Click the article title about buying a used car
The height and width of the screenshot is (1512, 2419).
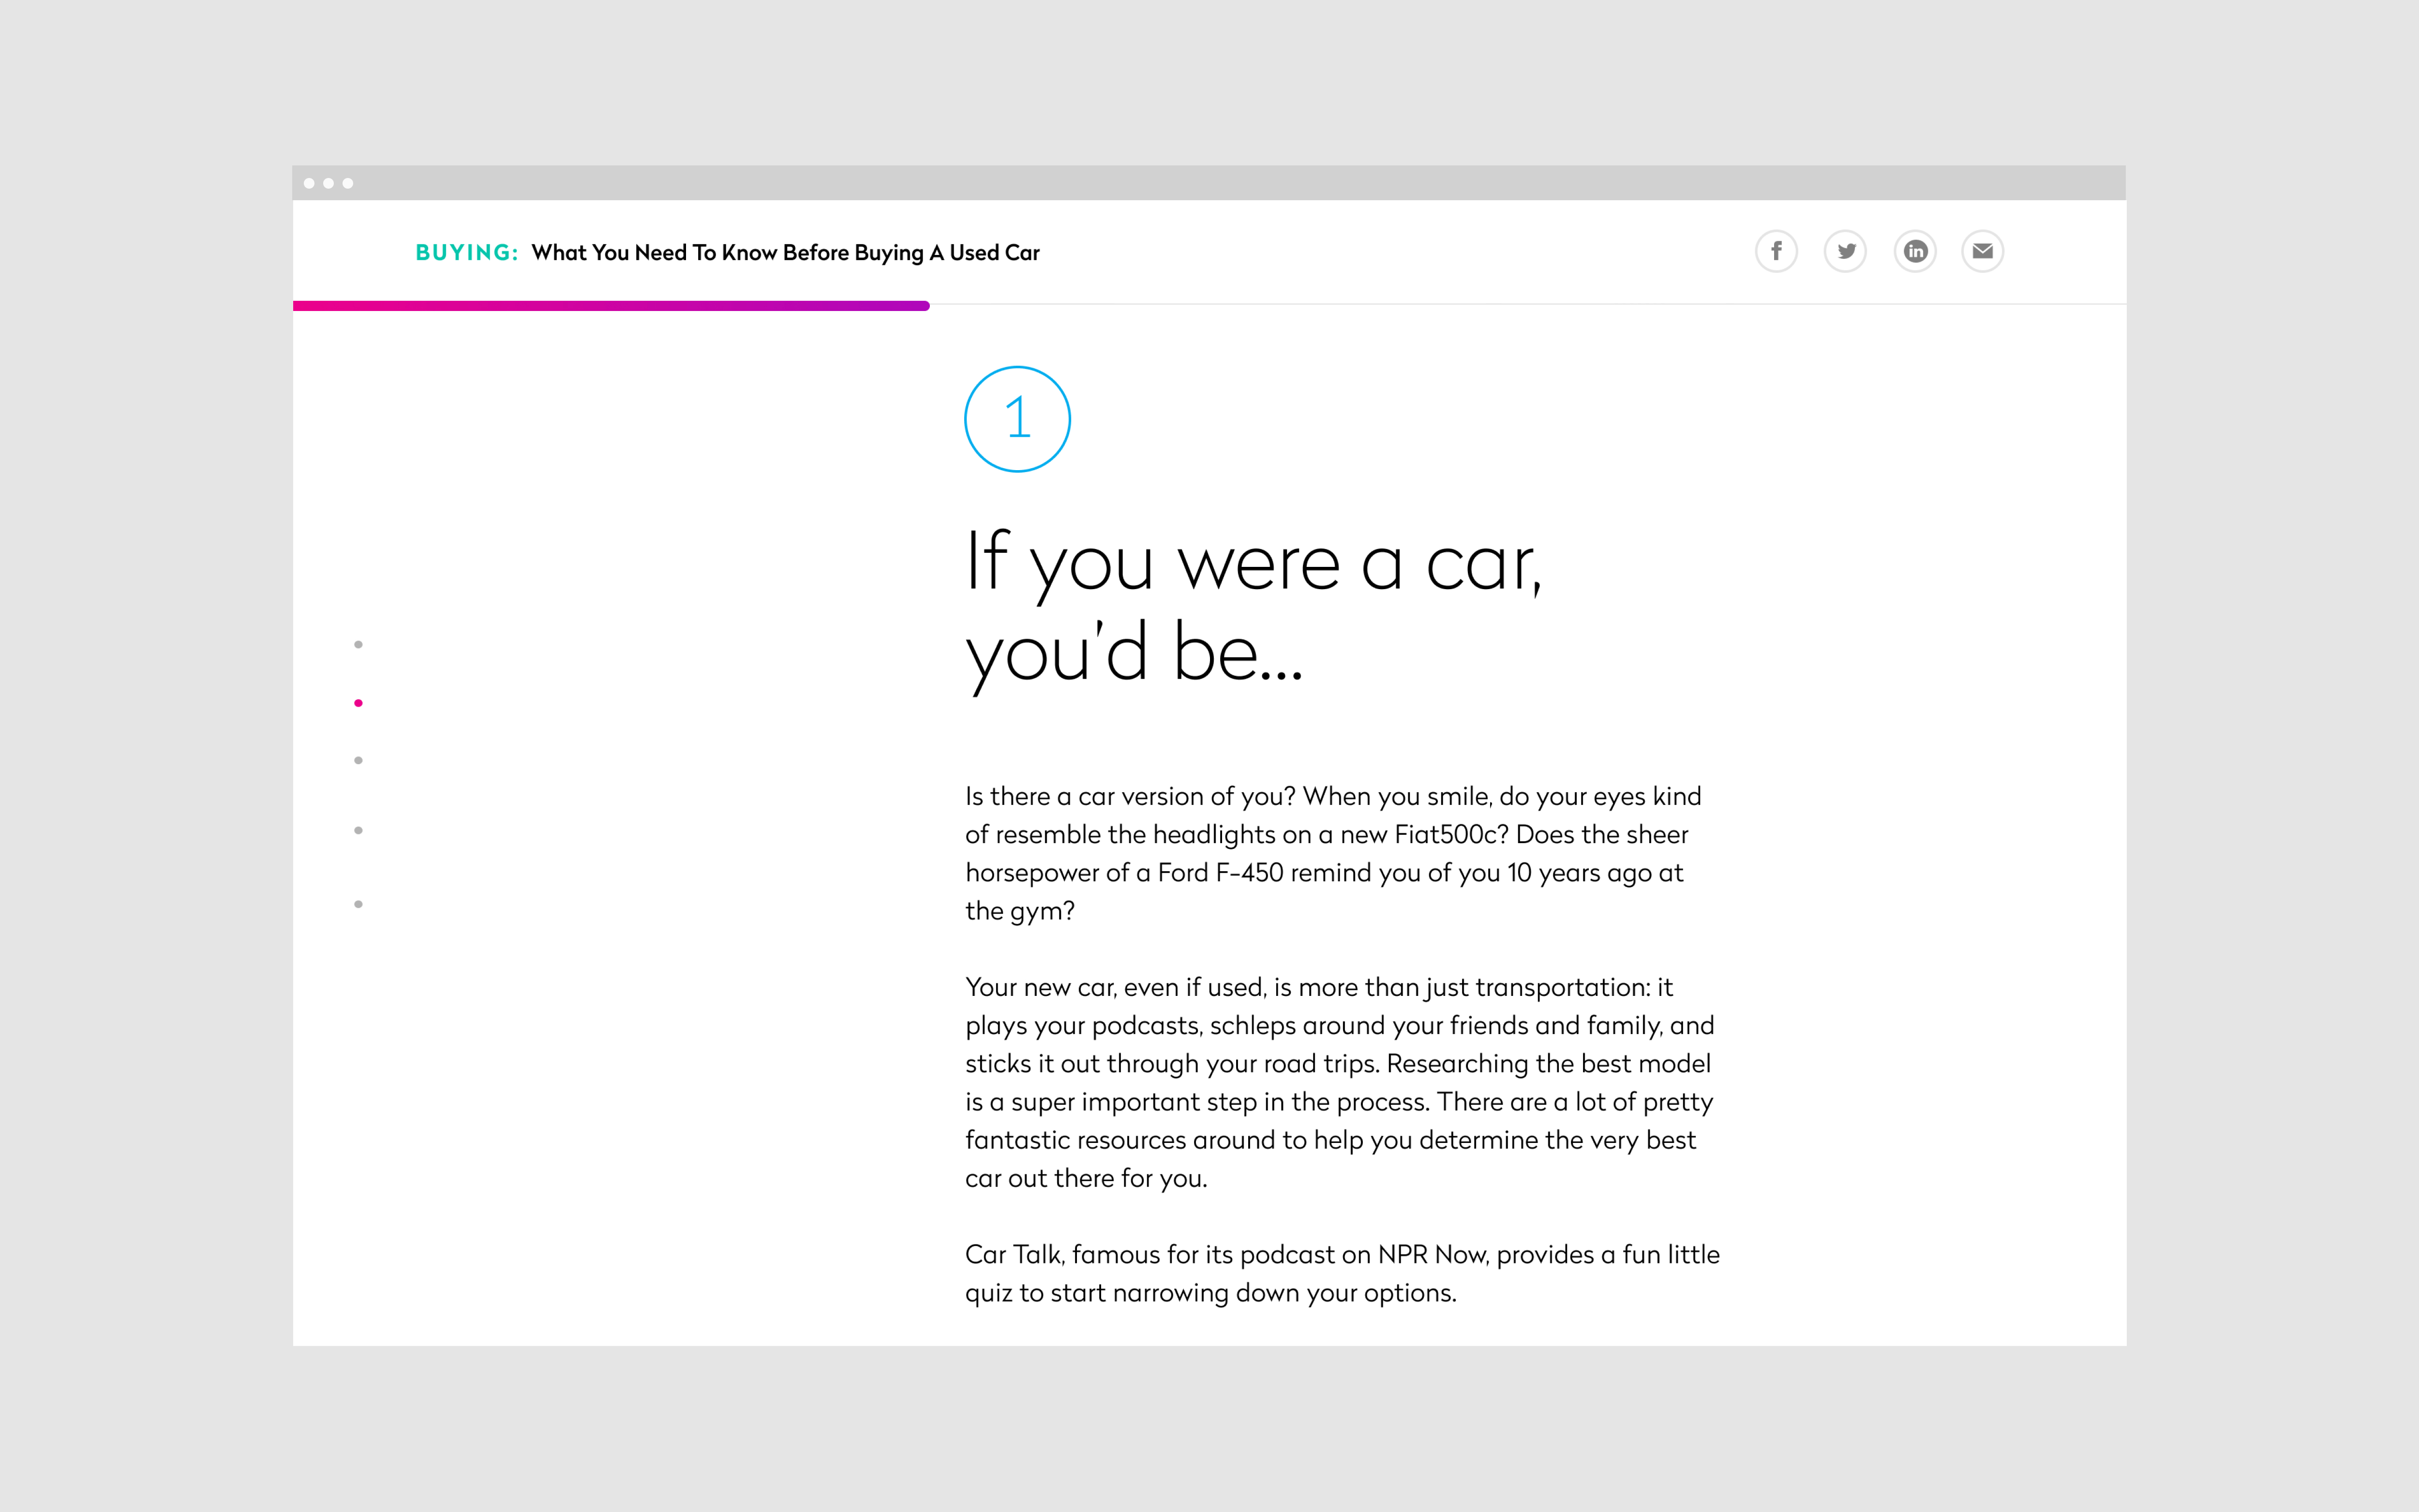click(785, 253)
